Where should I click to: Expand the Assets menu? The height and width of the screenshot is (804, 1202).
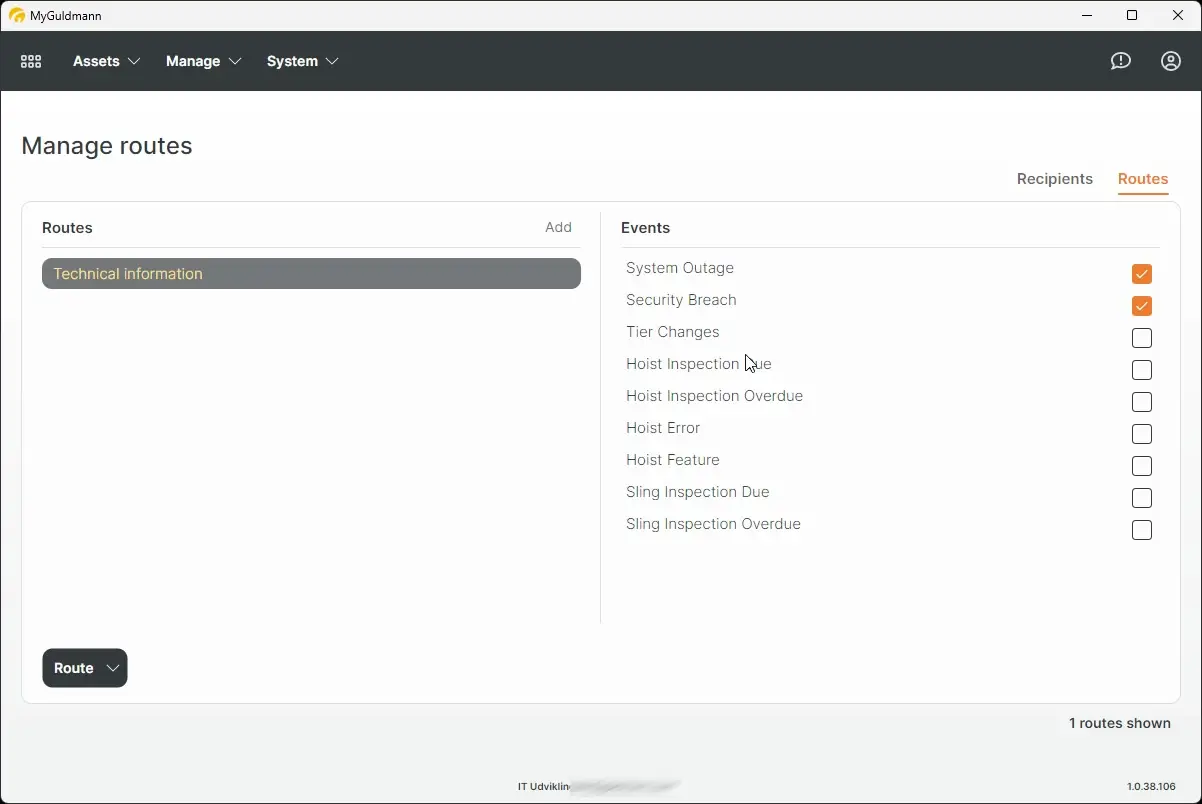pyautogui.click(x=105, y=61)
